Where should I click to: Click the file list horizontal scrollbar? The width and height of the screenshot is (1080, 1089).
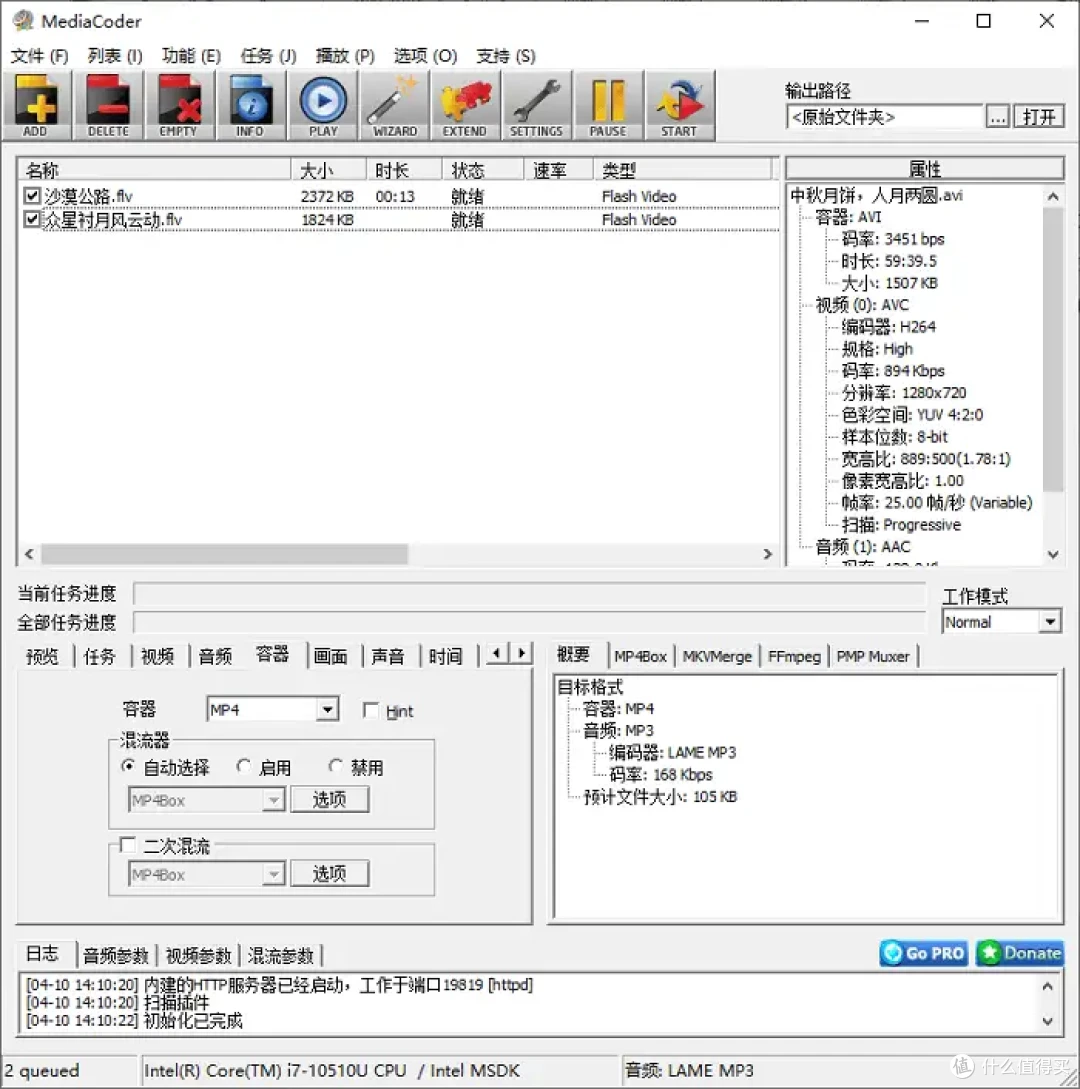pyautogui.click(x=224, y=554)
